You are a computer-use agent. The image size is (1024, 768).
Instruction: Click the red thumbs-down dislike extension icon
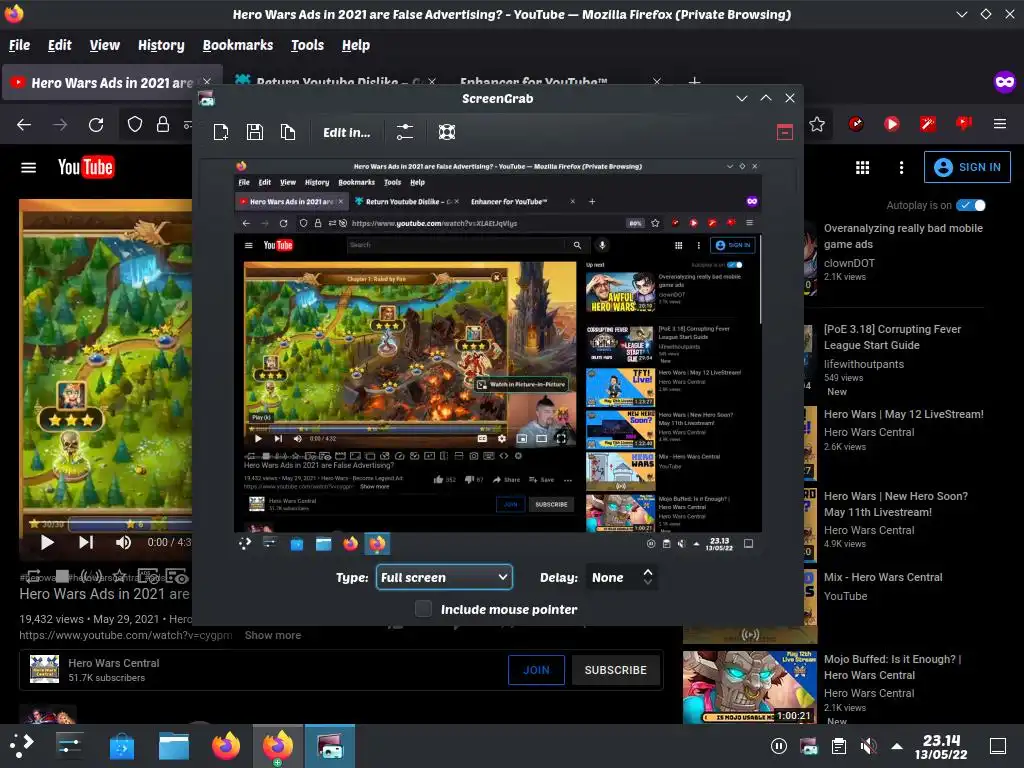pos(964,123)
